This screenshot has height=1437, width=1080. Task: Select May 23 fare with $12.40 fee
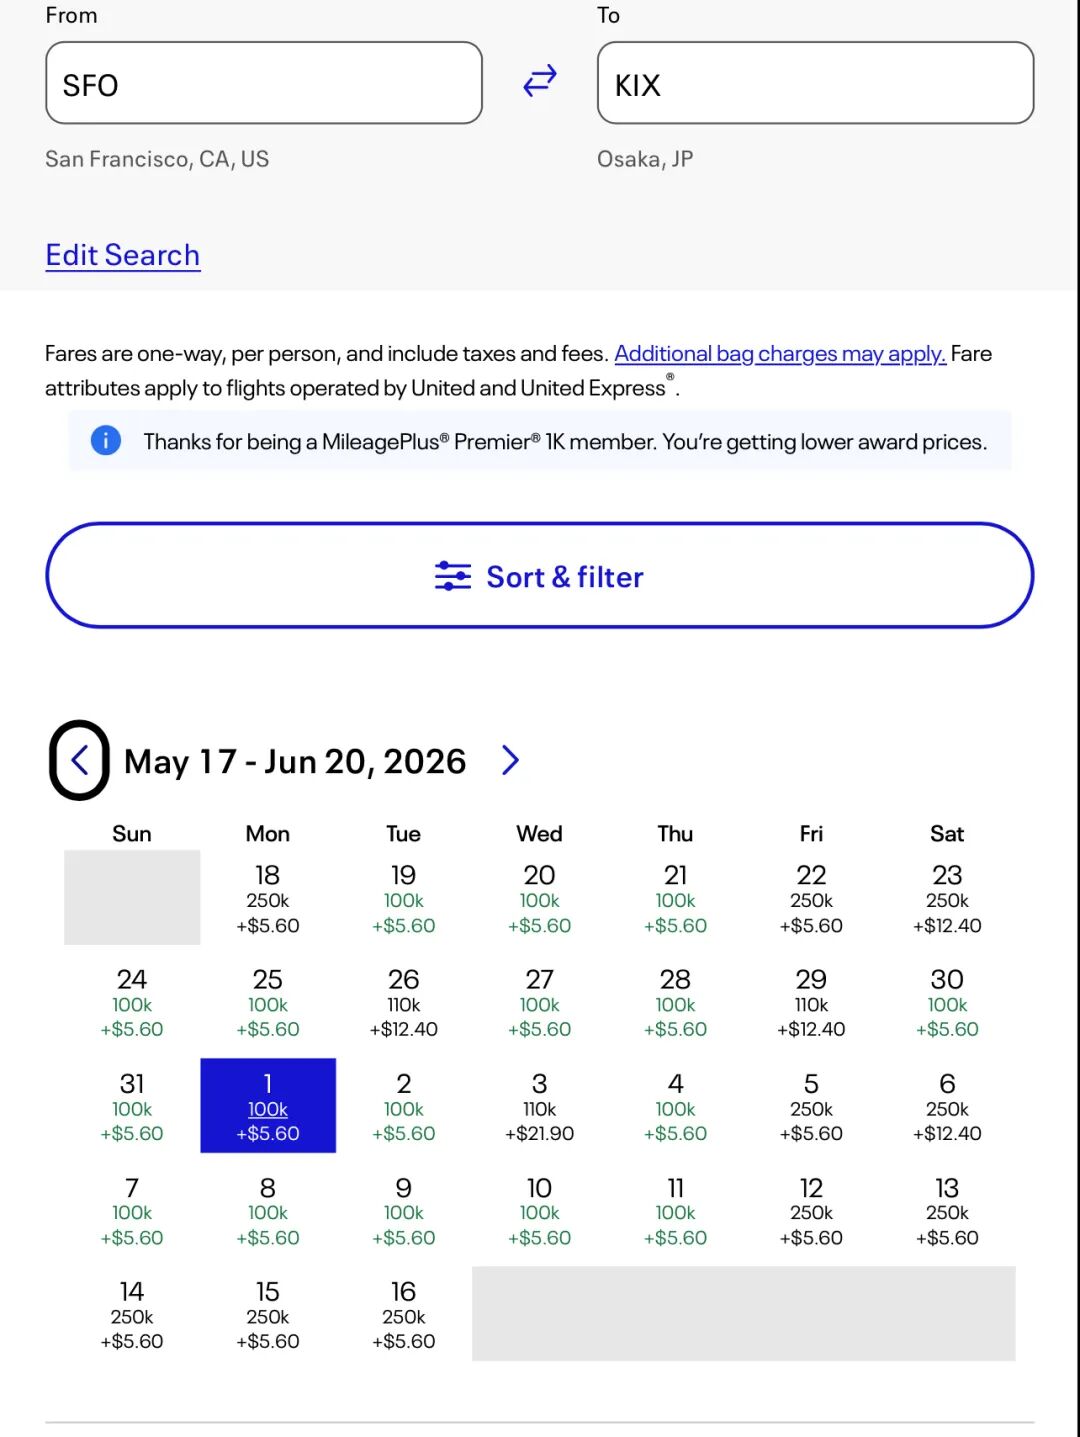point(947,899)
